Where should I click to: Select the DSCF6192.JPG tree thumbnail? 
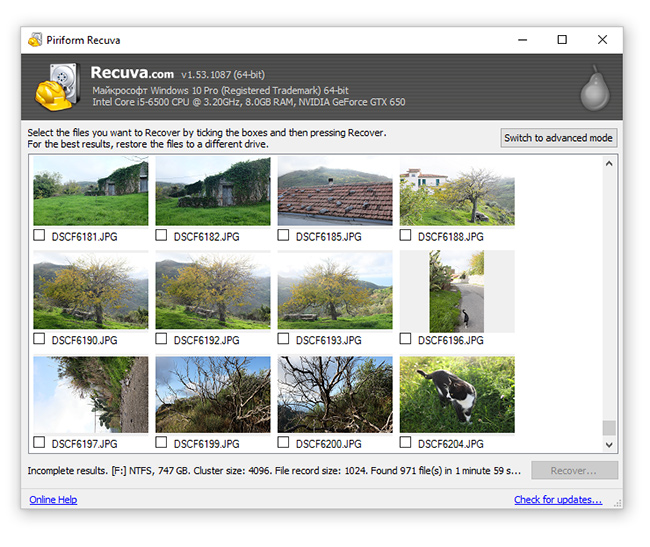[x=213, y=290]
